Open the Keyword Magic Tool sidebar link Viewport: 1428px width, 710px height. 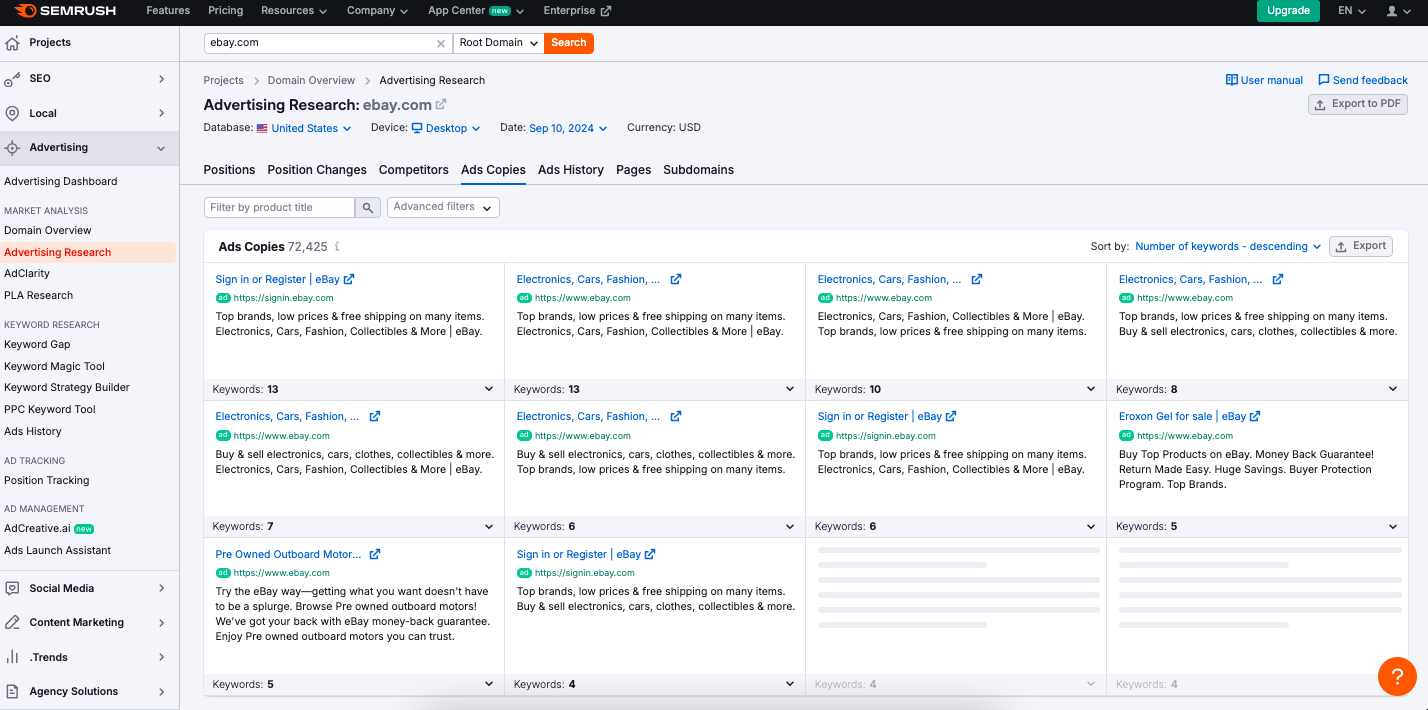click(54, 366)
